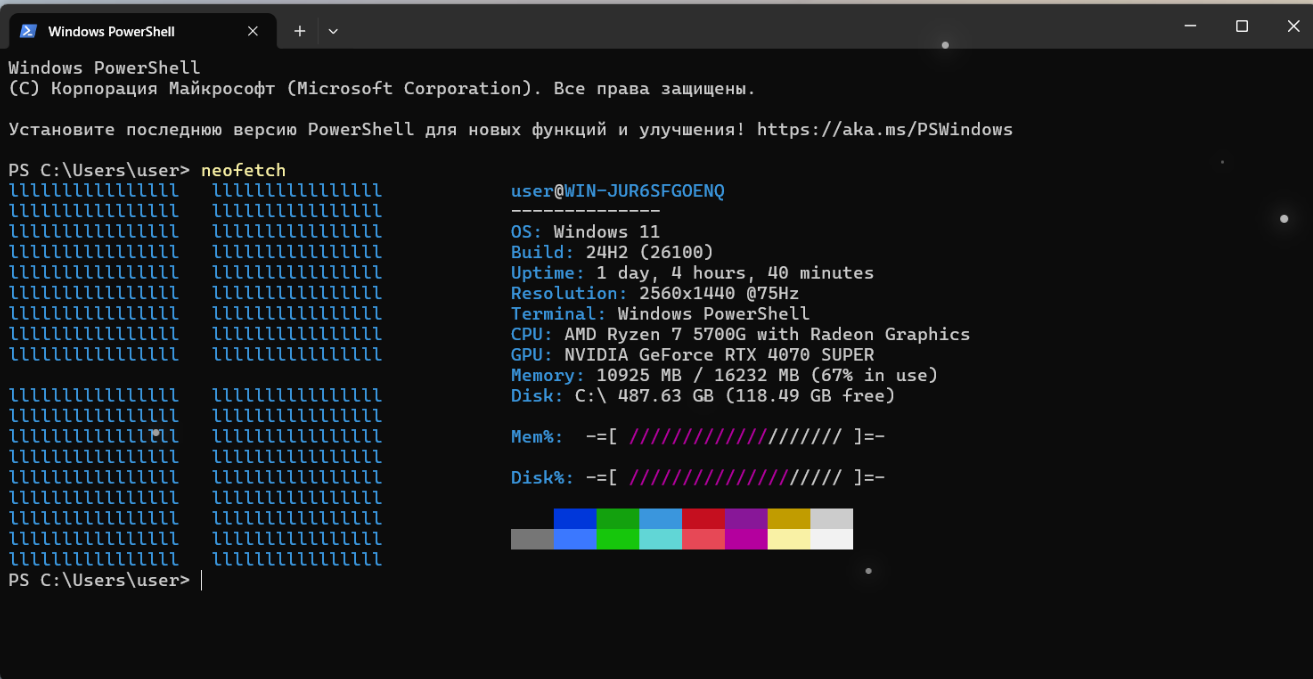This screenshot has width=1313, height=679.
Task: Click the Build: 24H2 (26100) line
Action: [612, 252]
